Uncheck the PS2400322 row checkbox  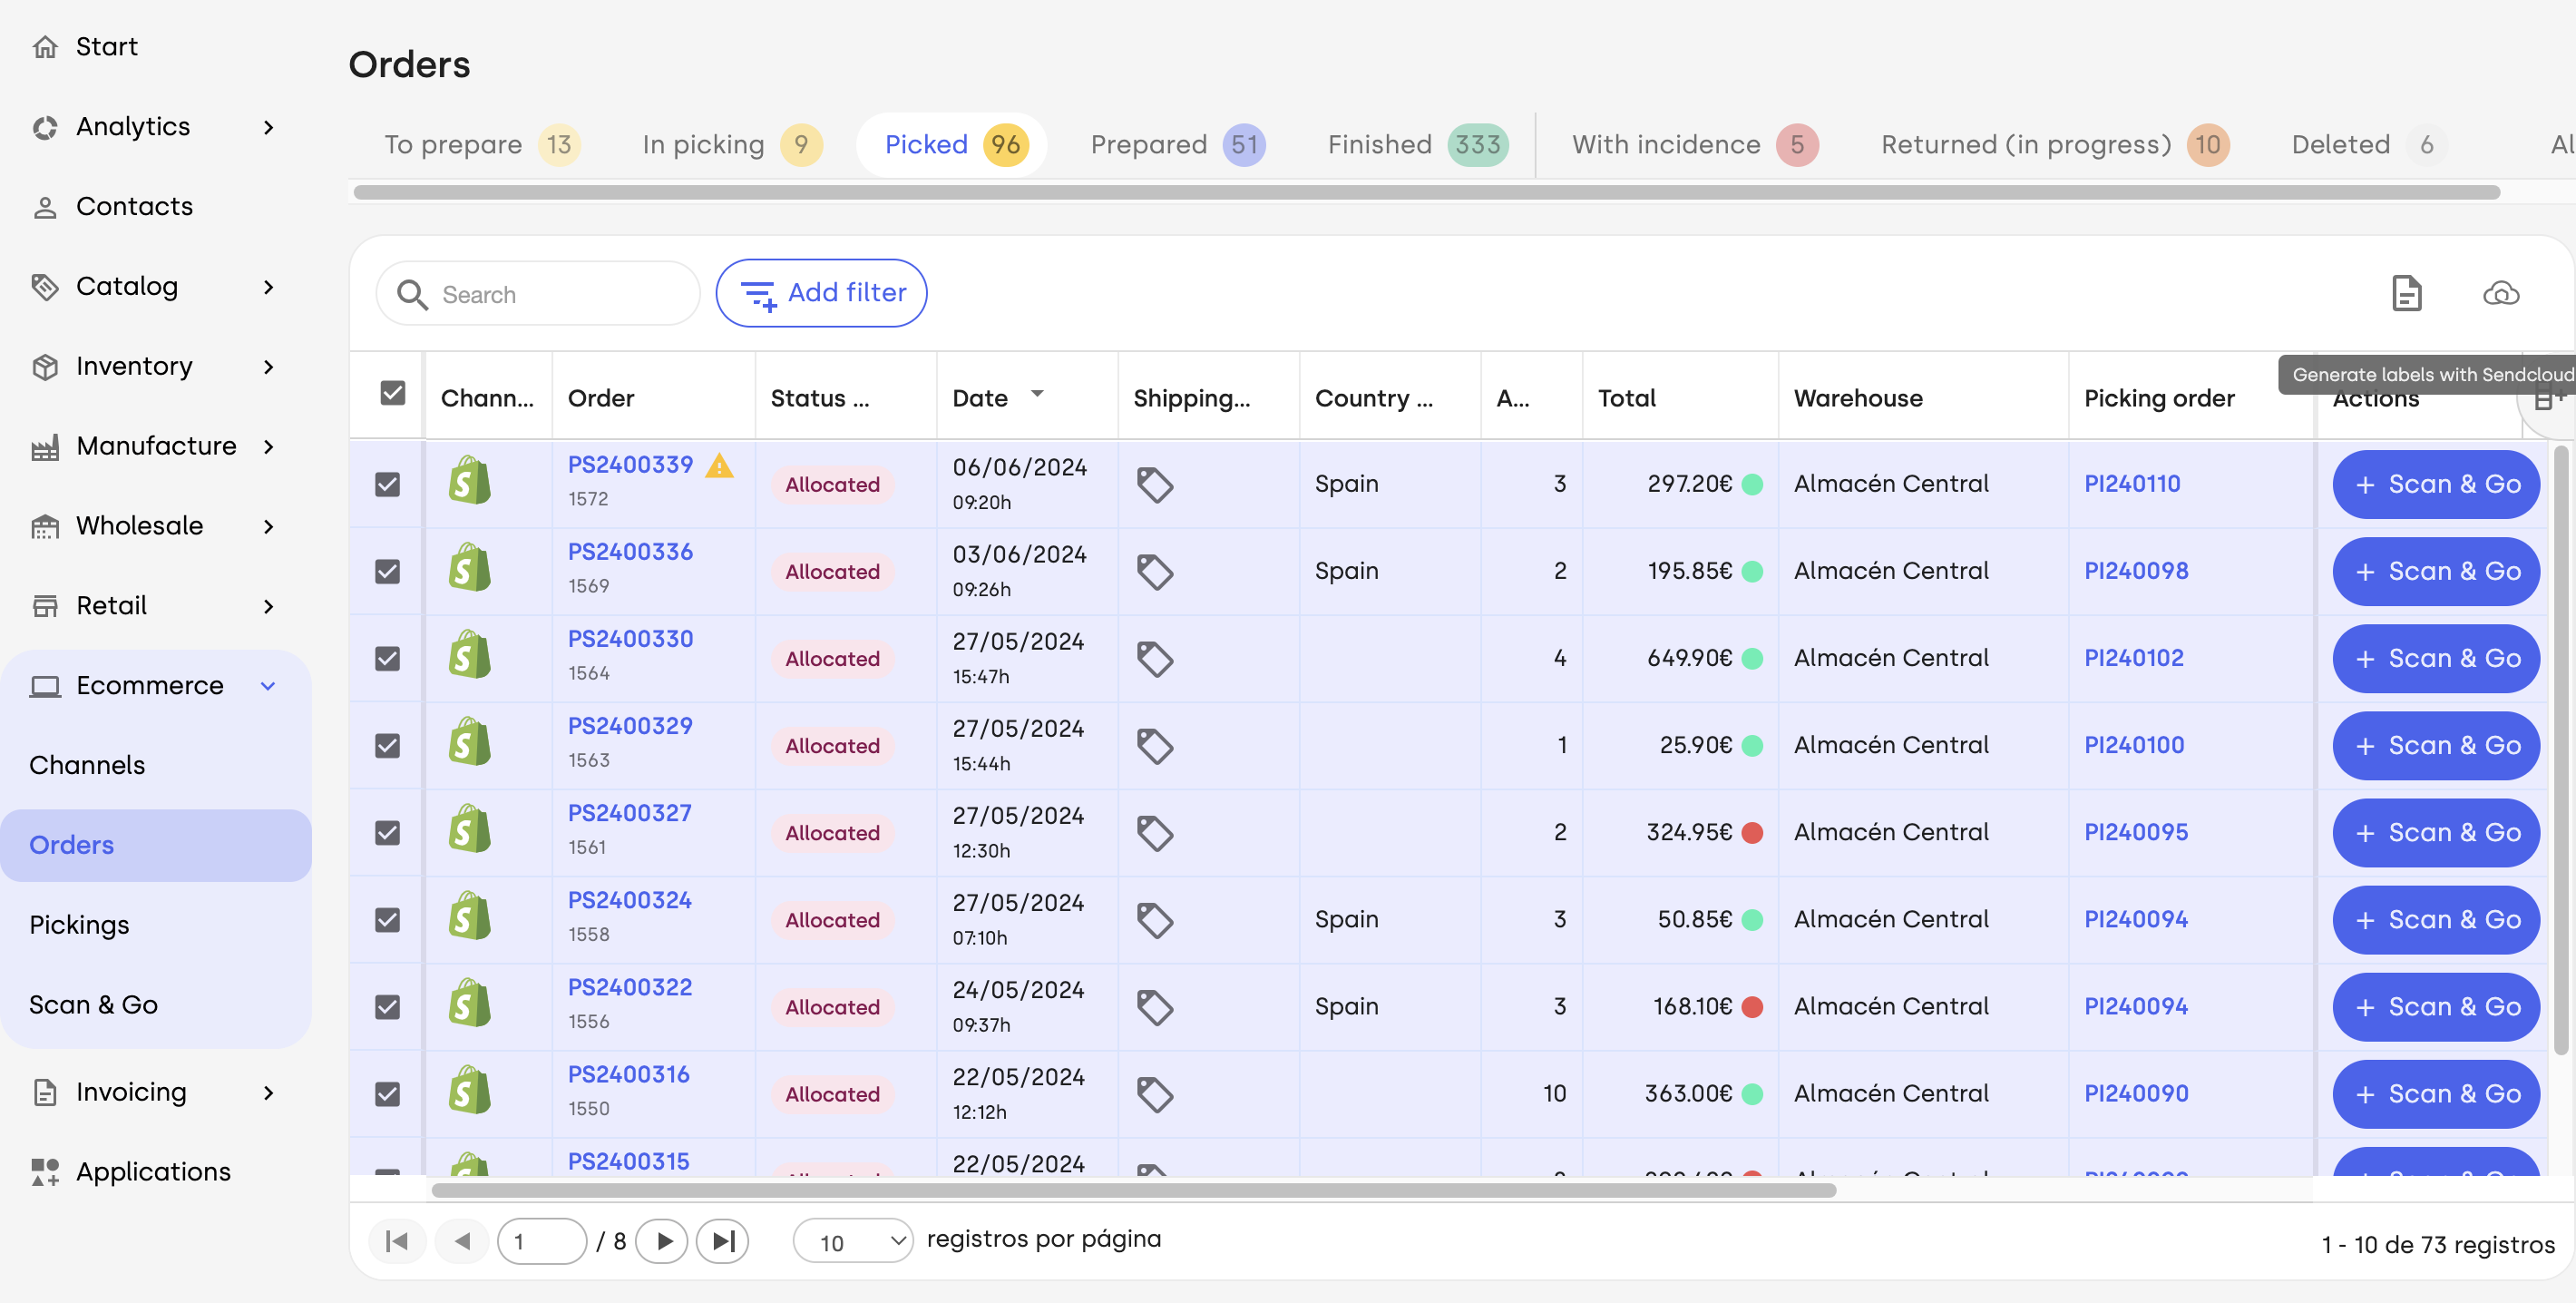click(387, 1006)
